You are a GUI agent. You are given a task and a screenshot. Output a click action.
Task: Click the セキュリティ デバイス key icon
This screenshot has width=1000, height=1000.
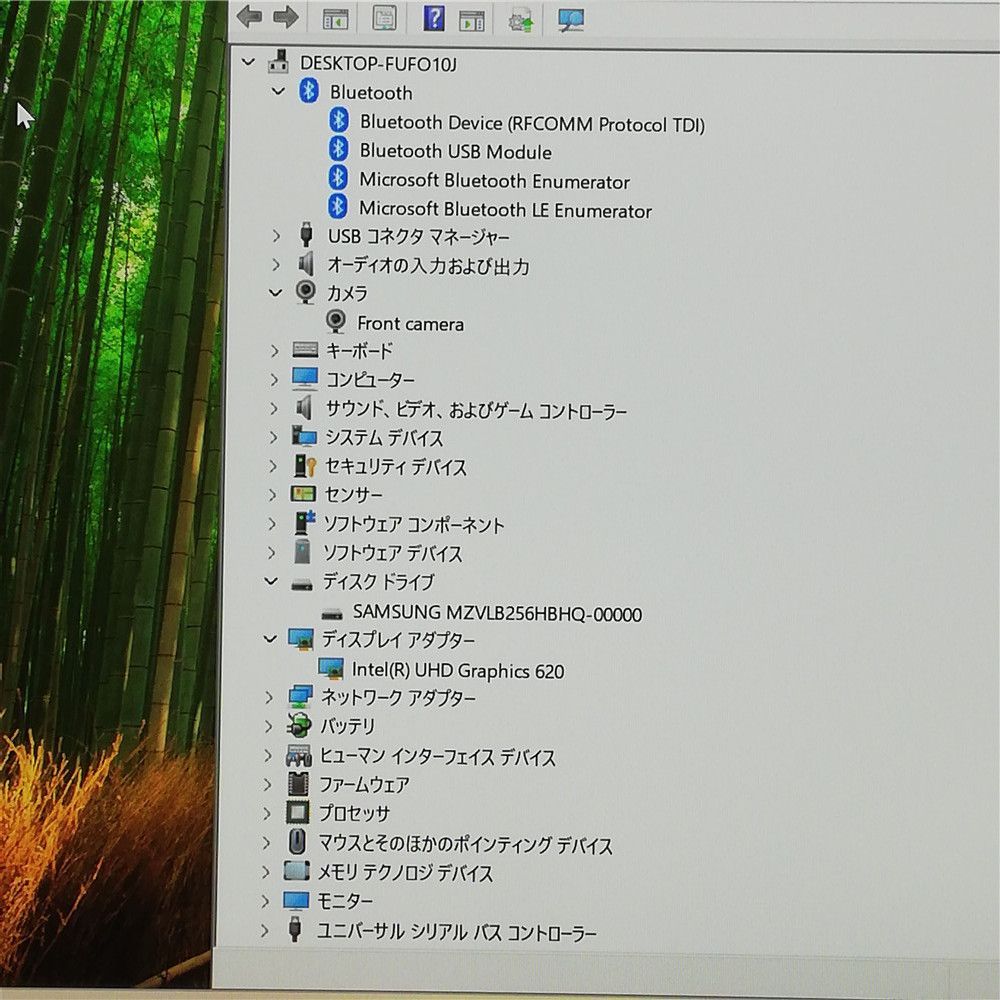coord(305,466)
